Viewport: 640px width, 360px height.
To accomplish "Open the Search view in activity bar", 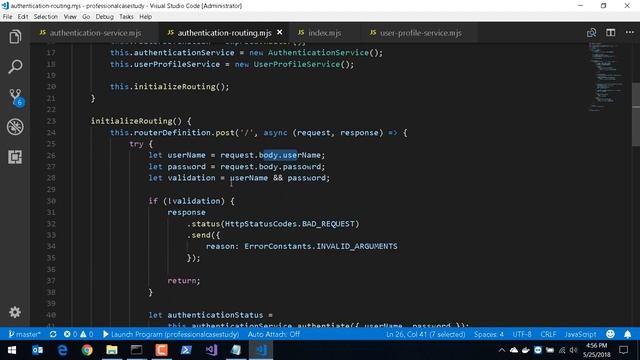I will (15, 67).
